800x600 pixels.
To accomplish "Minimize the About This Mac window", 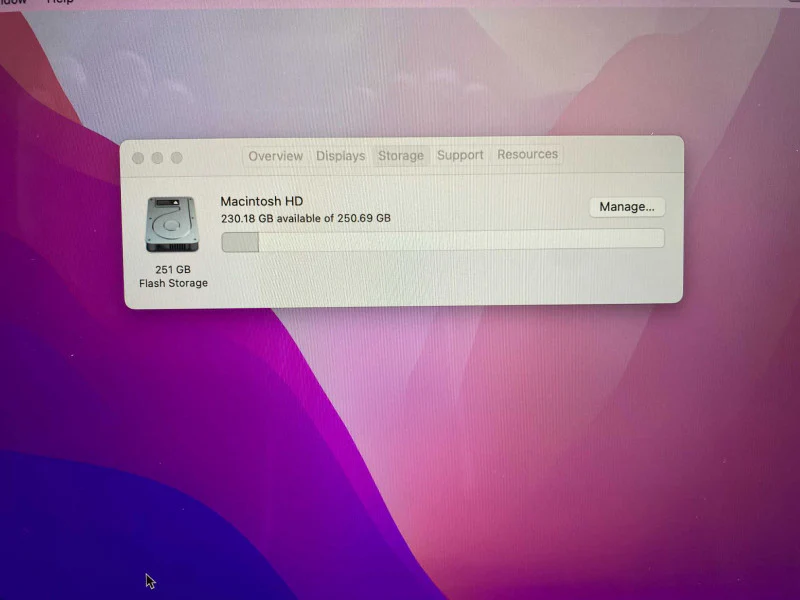I will 157,158.
